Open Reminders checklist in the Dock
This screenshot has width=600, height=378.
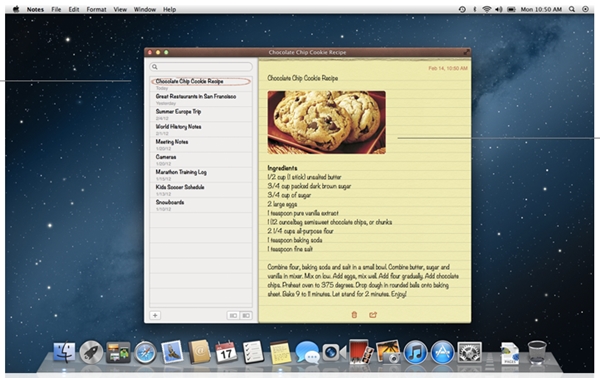pyautogui.click(x=253, y=352)
